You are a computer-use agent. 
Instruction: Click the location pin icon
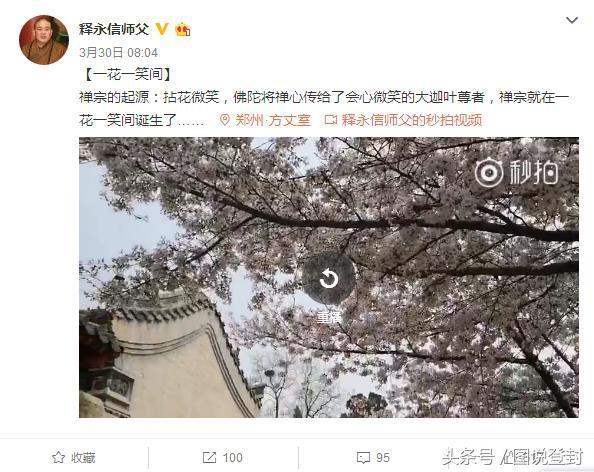(x=225, y=120)
